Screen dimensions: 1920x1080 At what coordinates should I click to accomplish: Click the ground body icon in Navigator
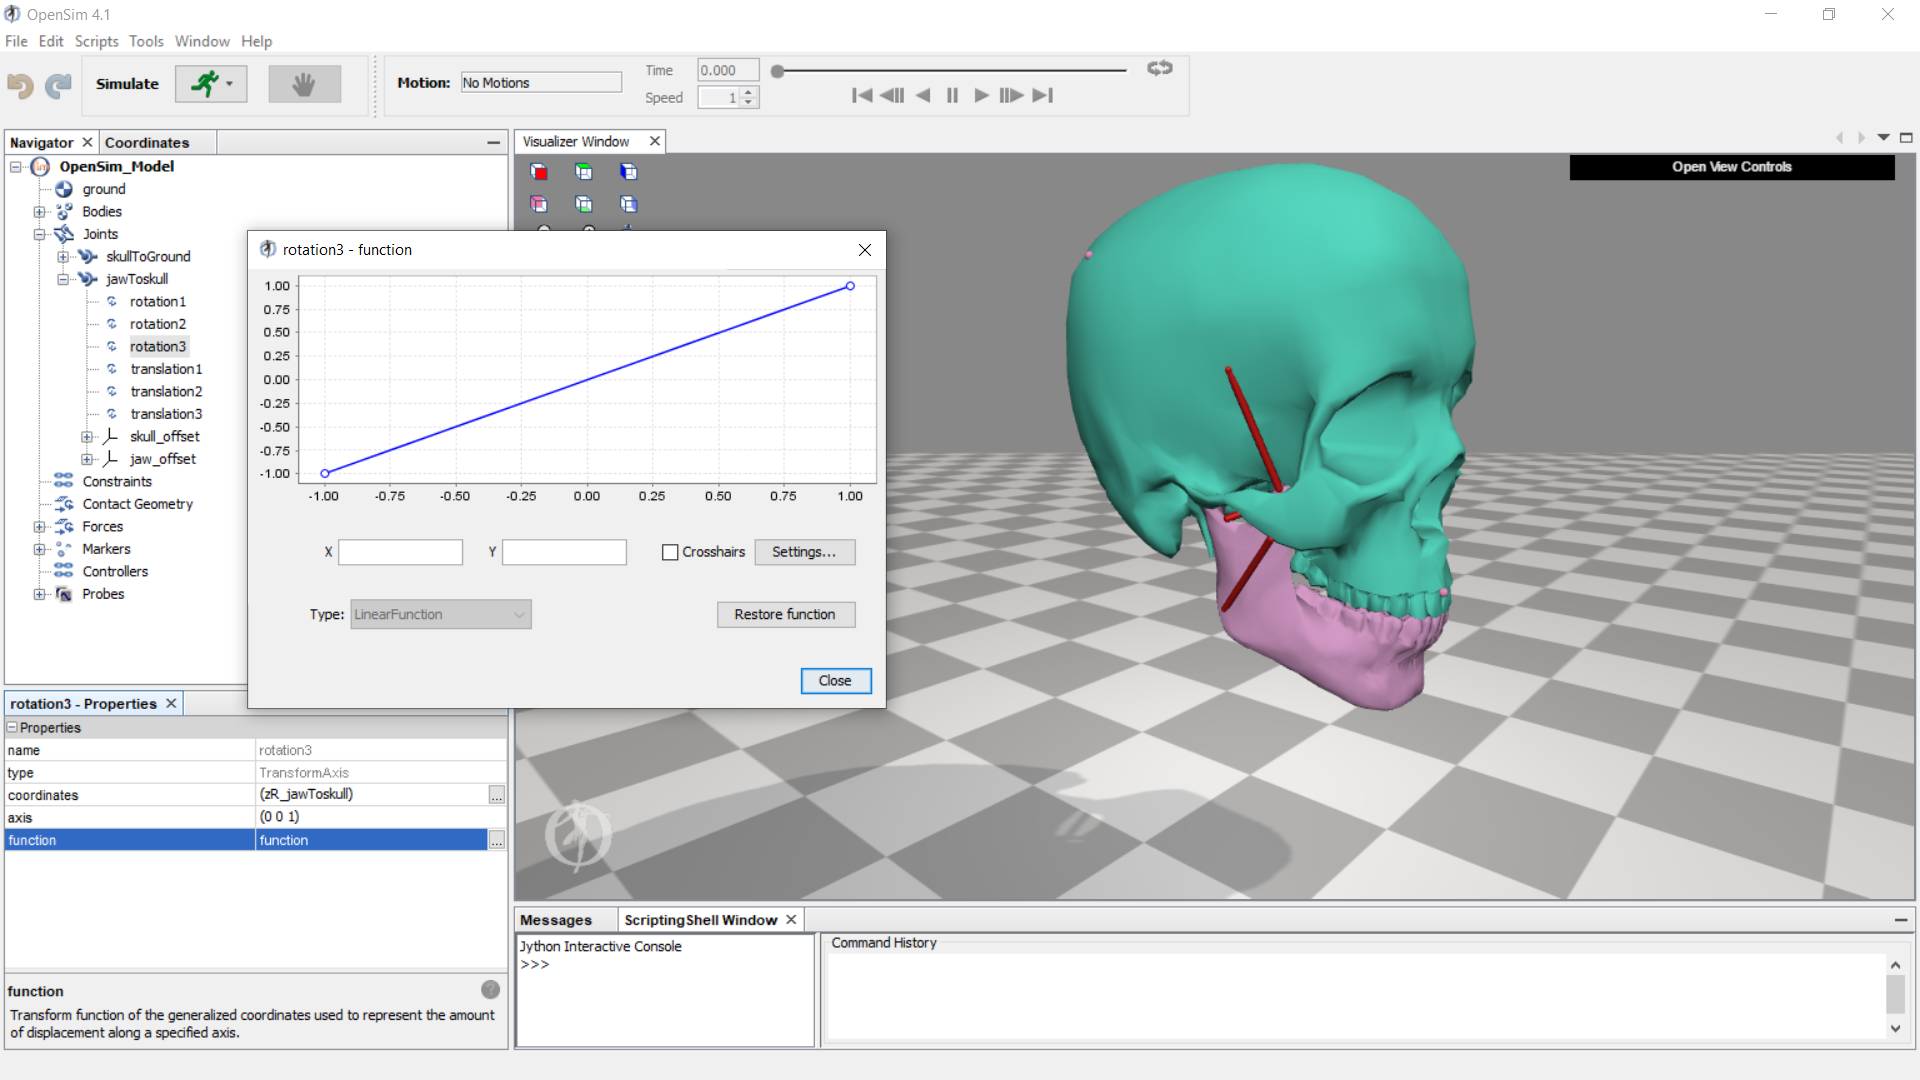tap(64, 189)
